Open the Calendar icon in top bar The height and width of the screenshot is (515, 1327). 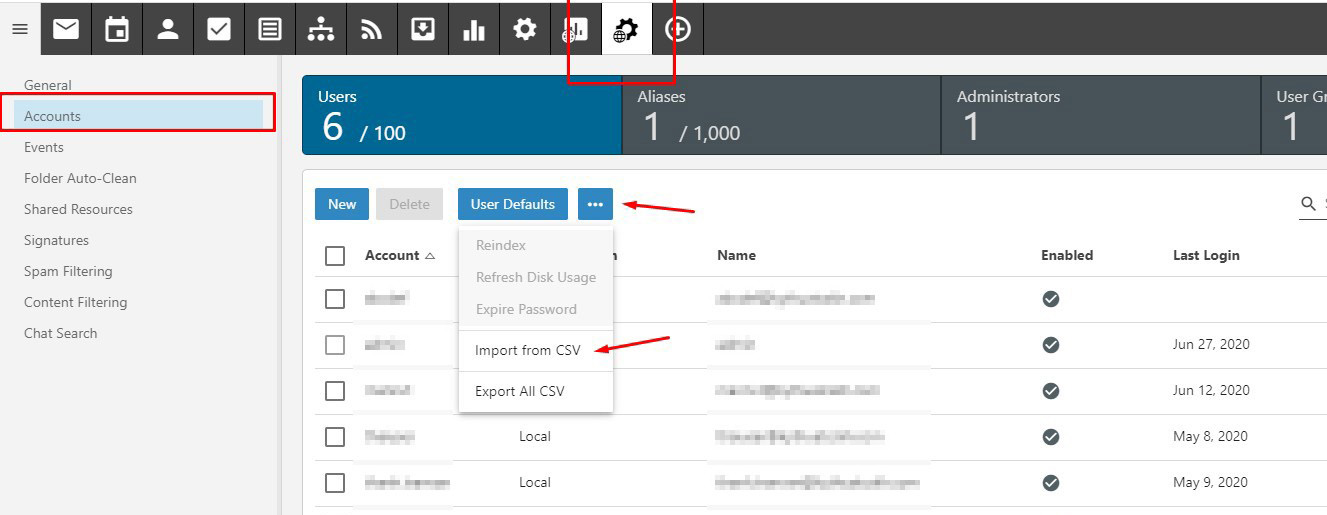pos(117,29)
